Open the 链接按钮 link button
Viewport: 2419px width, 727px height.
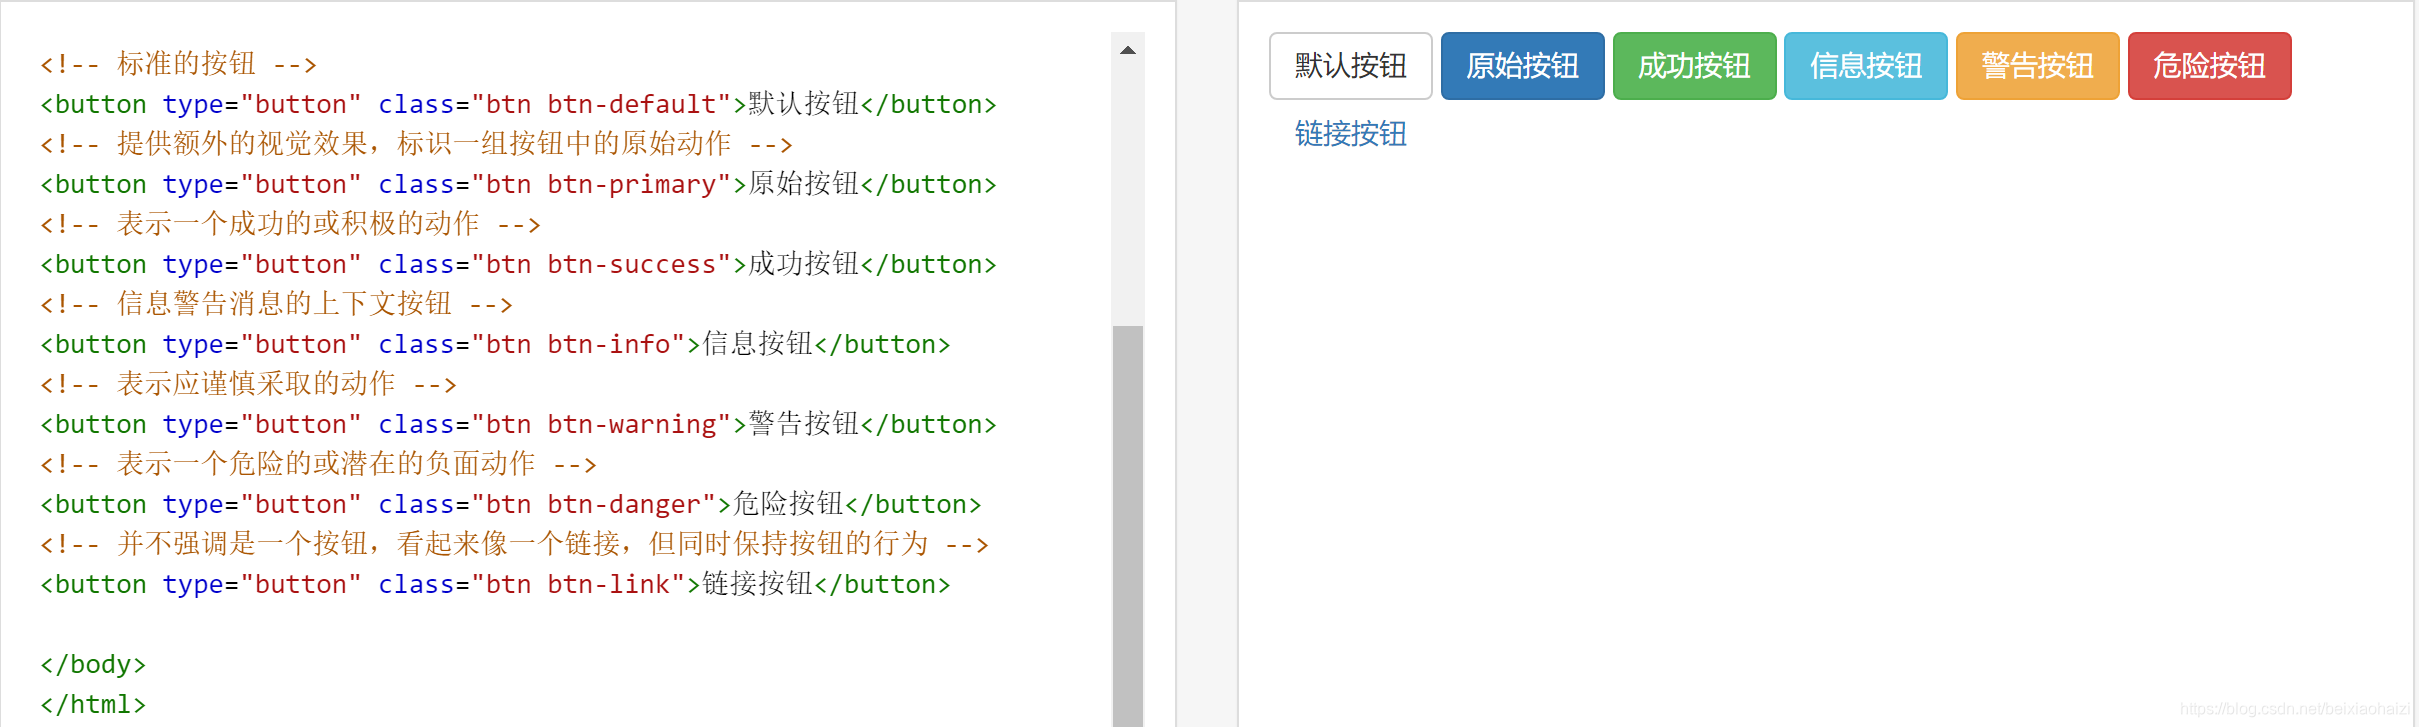coord(1350,134)
